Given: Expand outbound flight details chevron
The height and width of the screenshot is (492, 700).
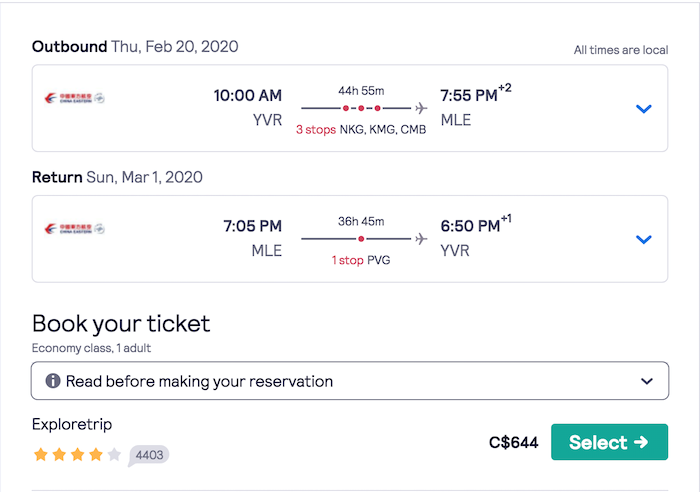Looking at the screenshot, I should [x=643, y=108].
